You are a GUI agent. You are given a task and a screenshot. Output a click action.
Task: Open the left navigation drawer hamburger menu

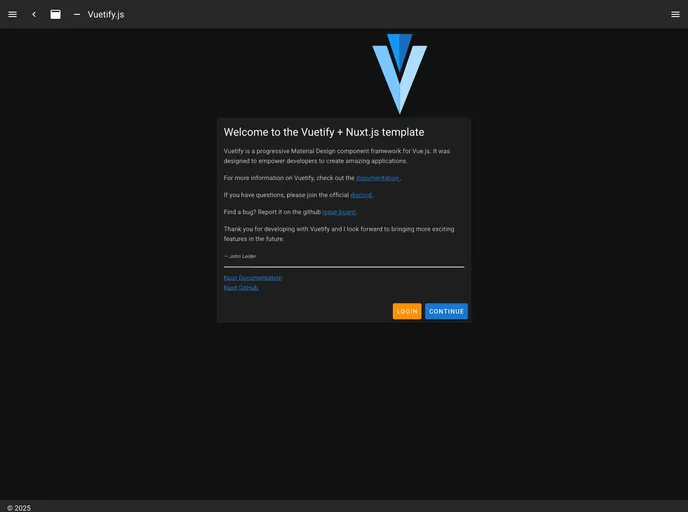[13, 14]
